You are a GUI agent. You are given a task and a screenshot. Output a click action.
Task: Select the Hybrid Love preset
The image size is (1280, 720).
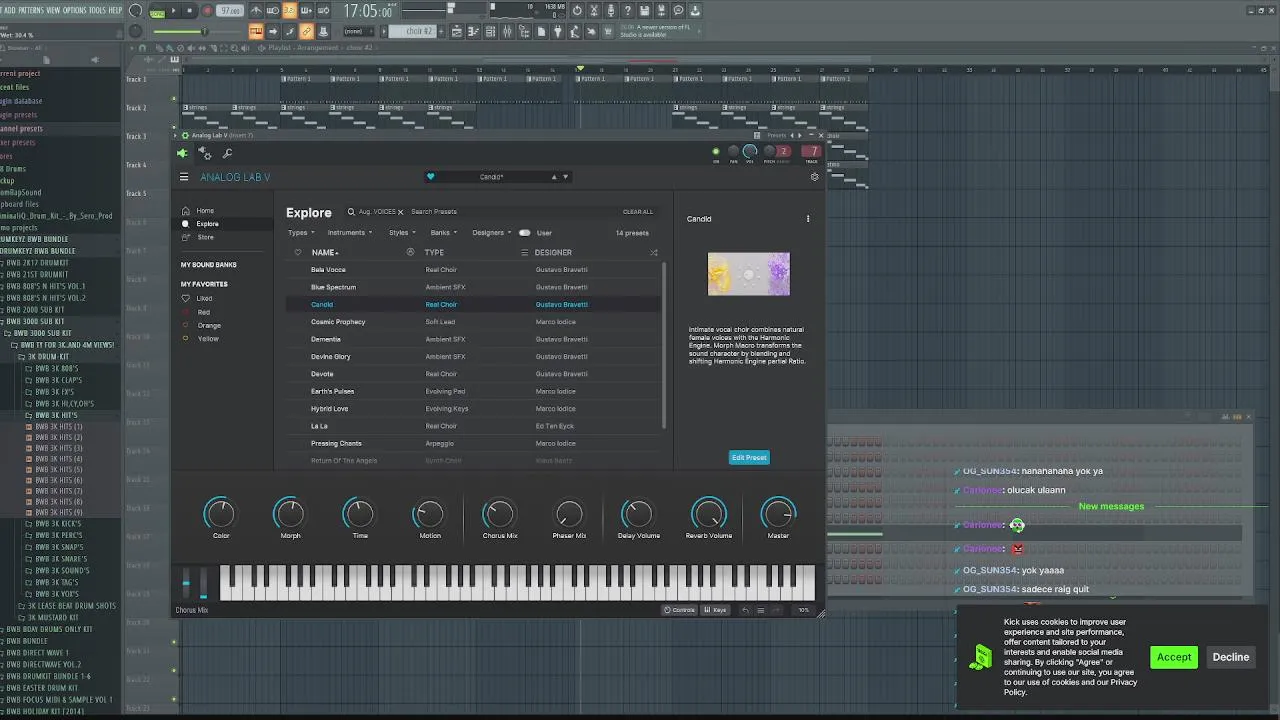[473, 409]
